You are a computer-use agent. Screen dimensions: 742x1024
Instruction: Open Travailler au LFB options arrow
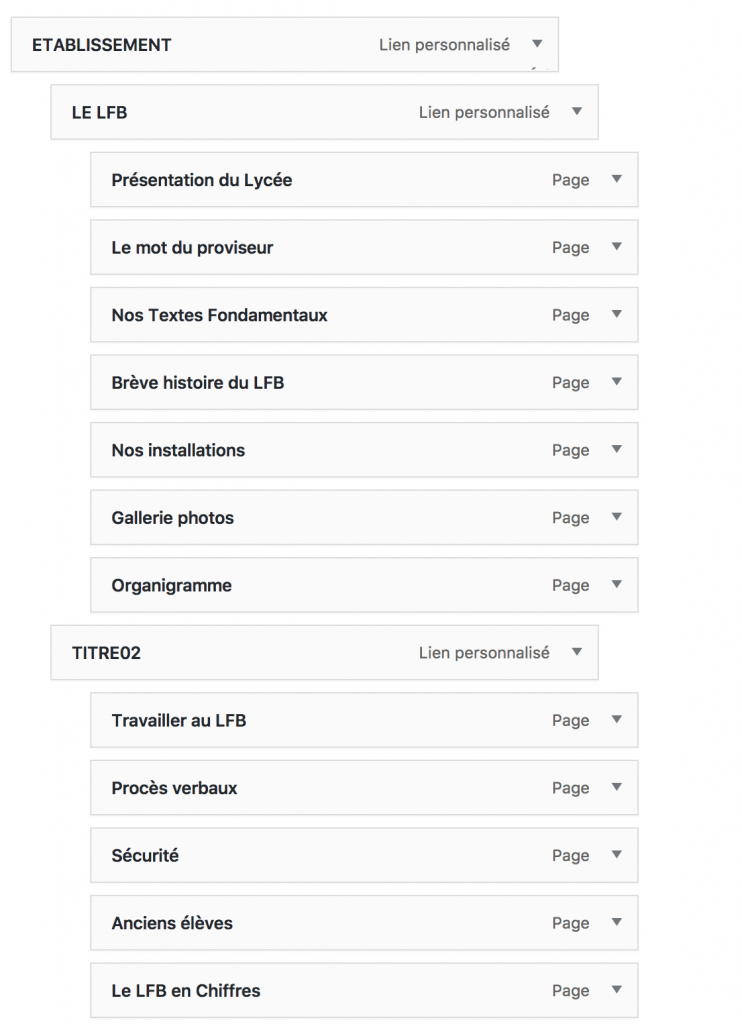click(x=617, y=720)
